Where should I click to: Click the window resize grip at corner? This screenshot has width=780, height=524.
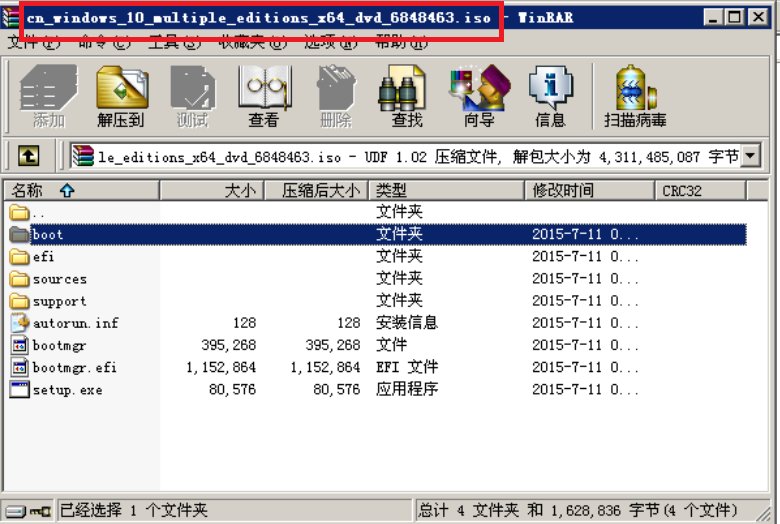(x=763, y=514)
